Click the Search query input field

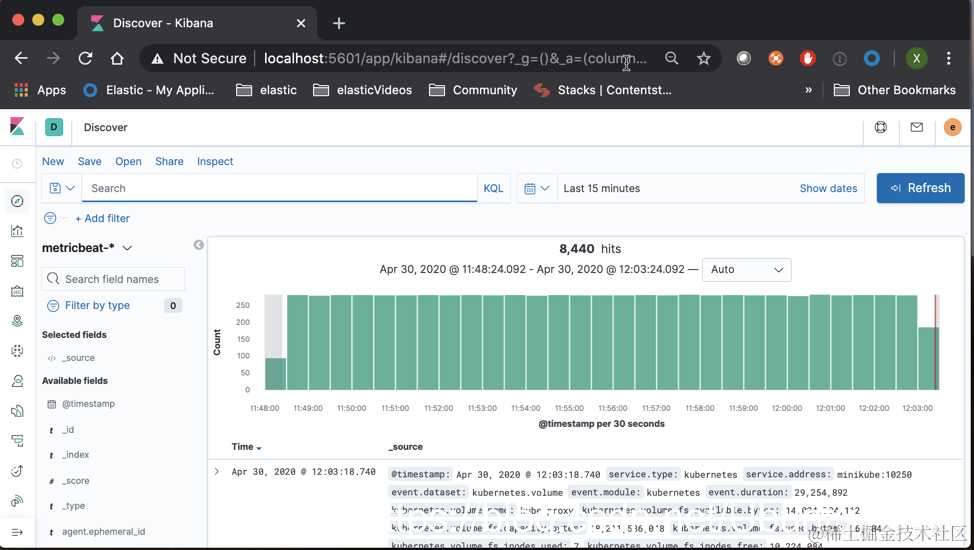tap(280, 188)
